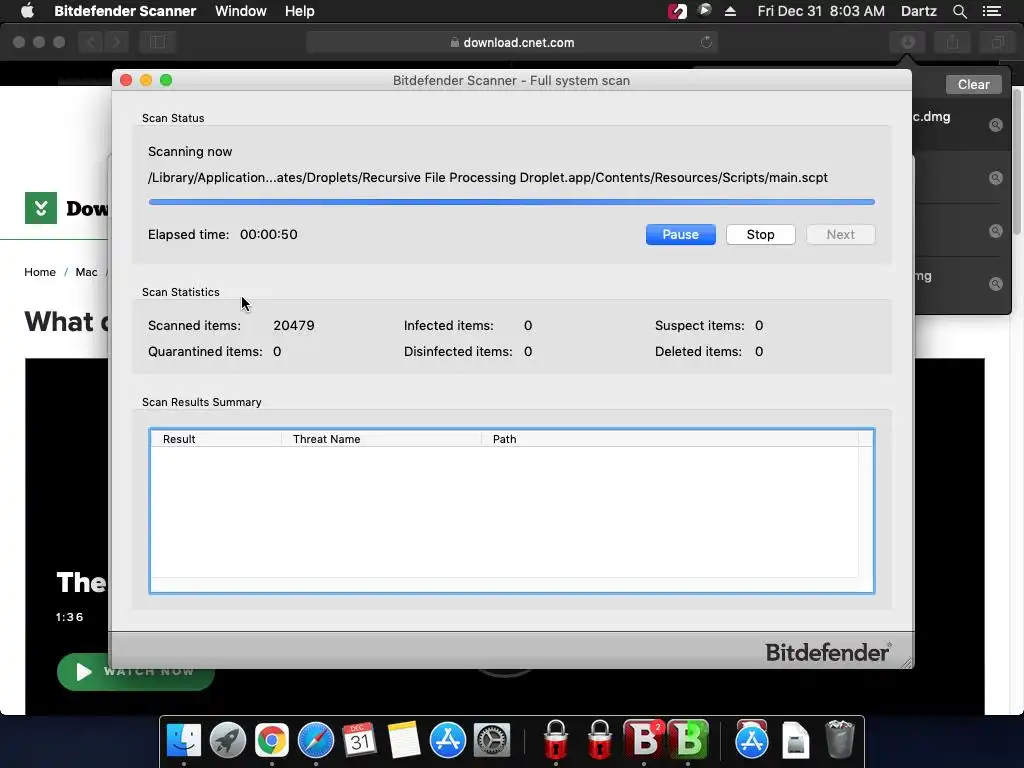Toggle the Safari sidebar button
1024x768 pixels.
pos(157,42)
